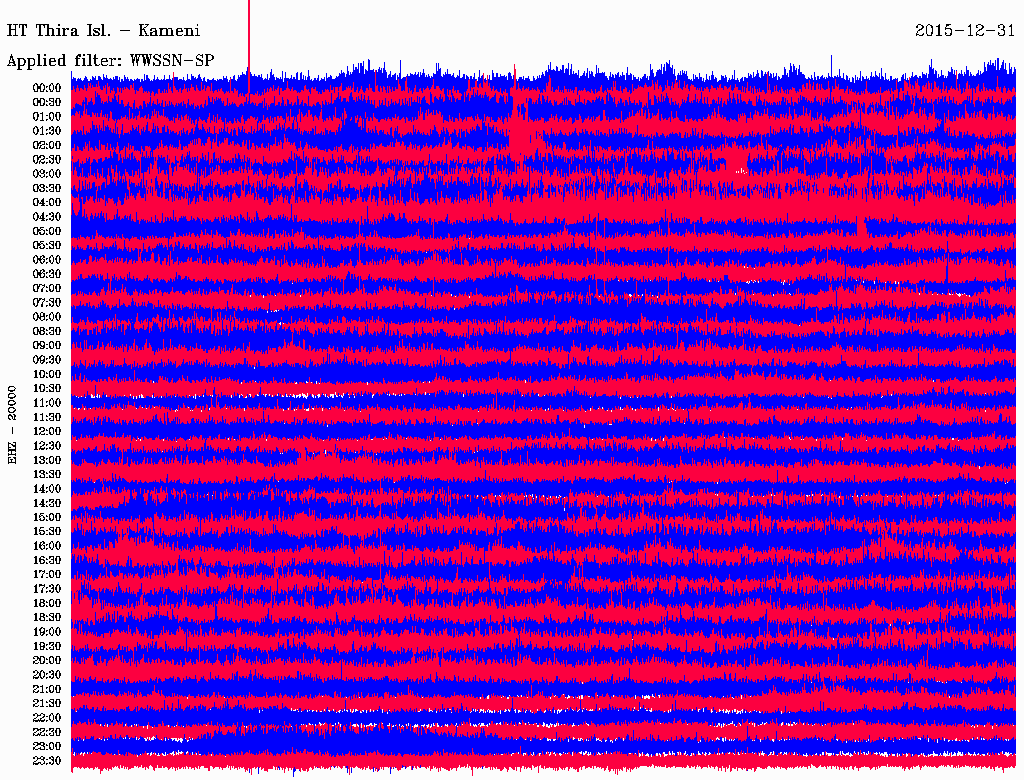This screenshot has width=1024, height=780.
Task: Pick the 12:30 row label
Action: [x=47, y=446]
